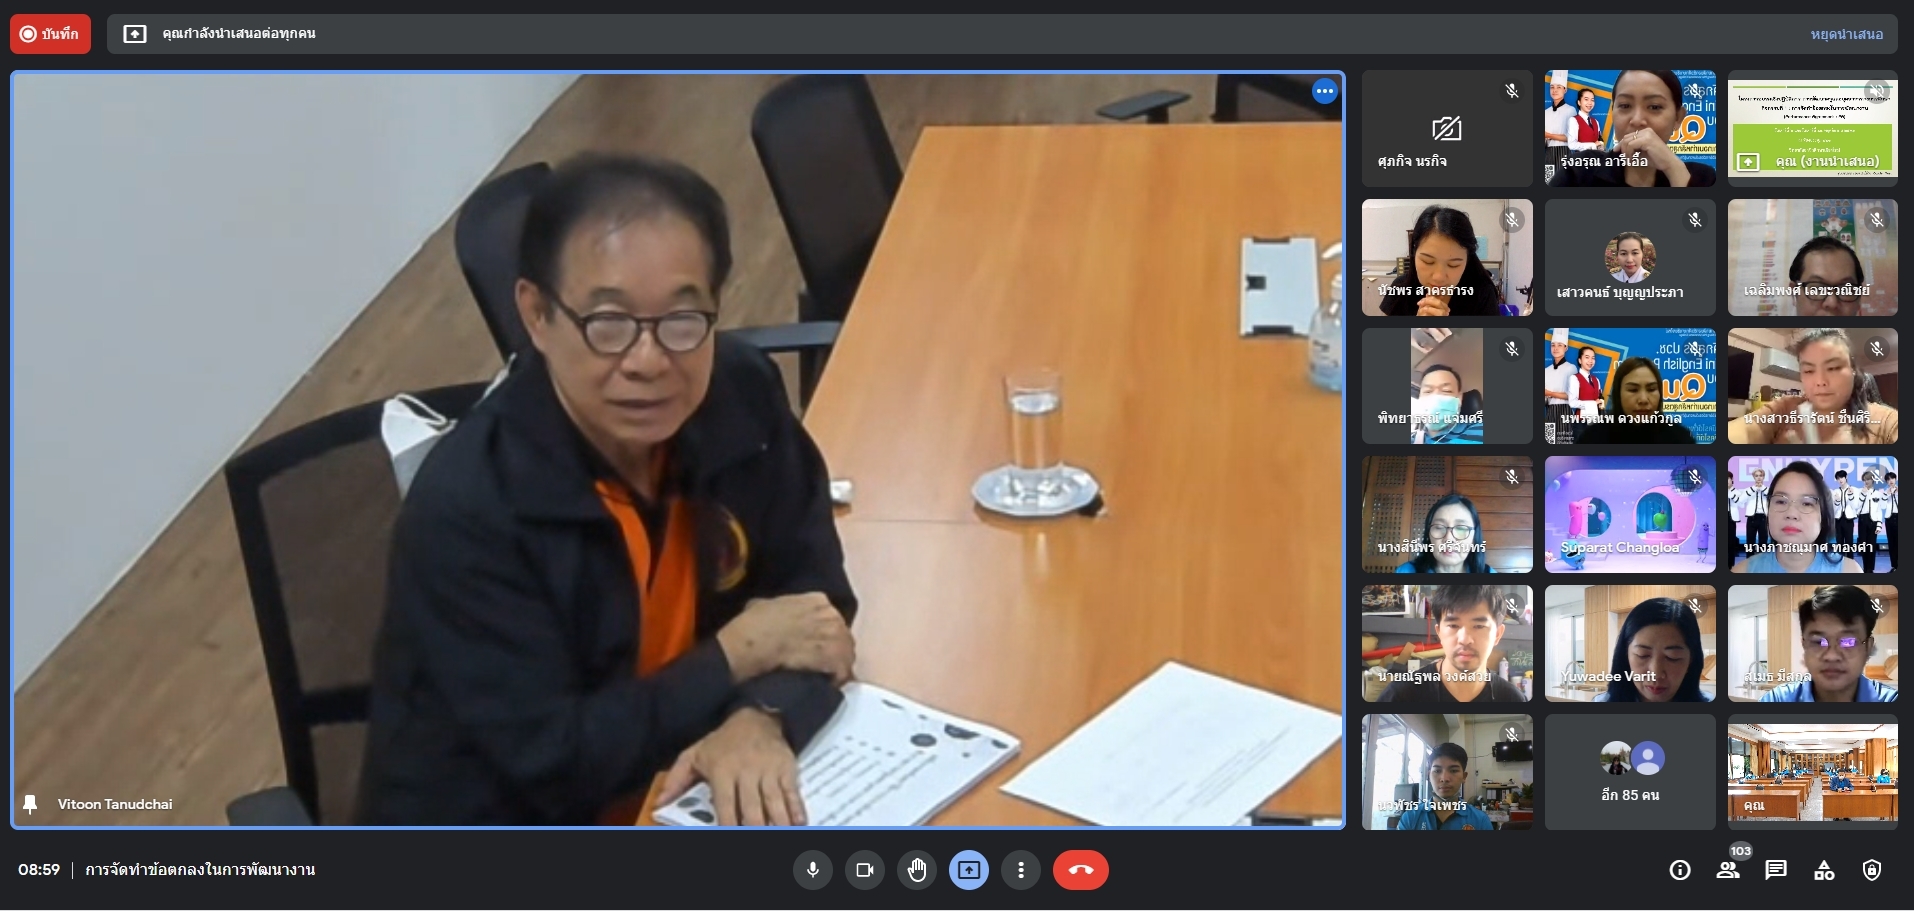The width and height of the screenshot is (1914, 913).
Task: Open blue options dots on main video
Action: pos(1325,91)
